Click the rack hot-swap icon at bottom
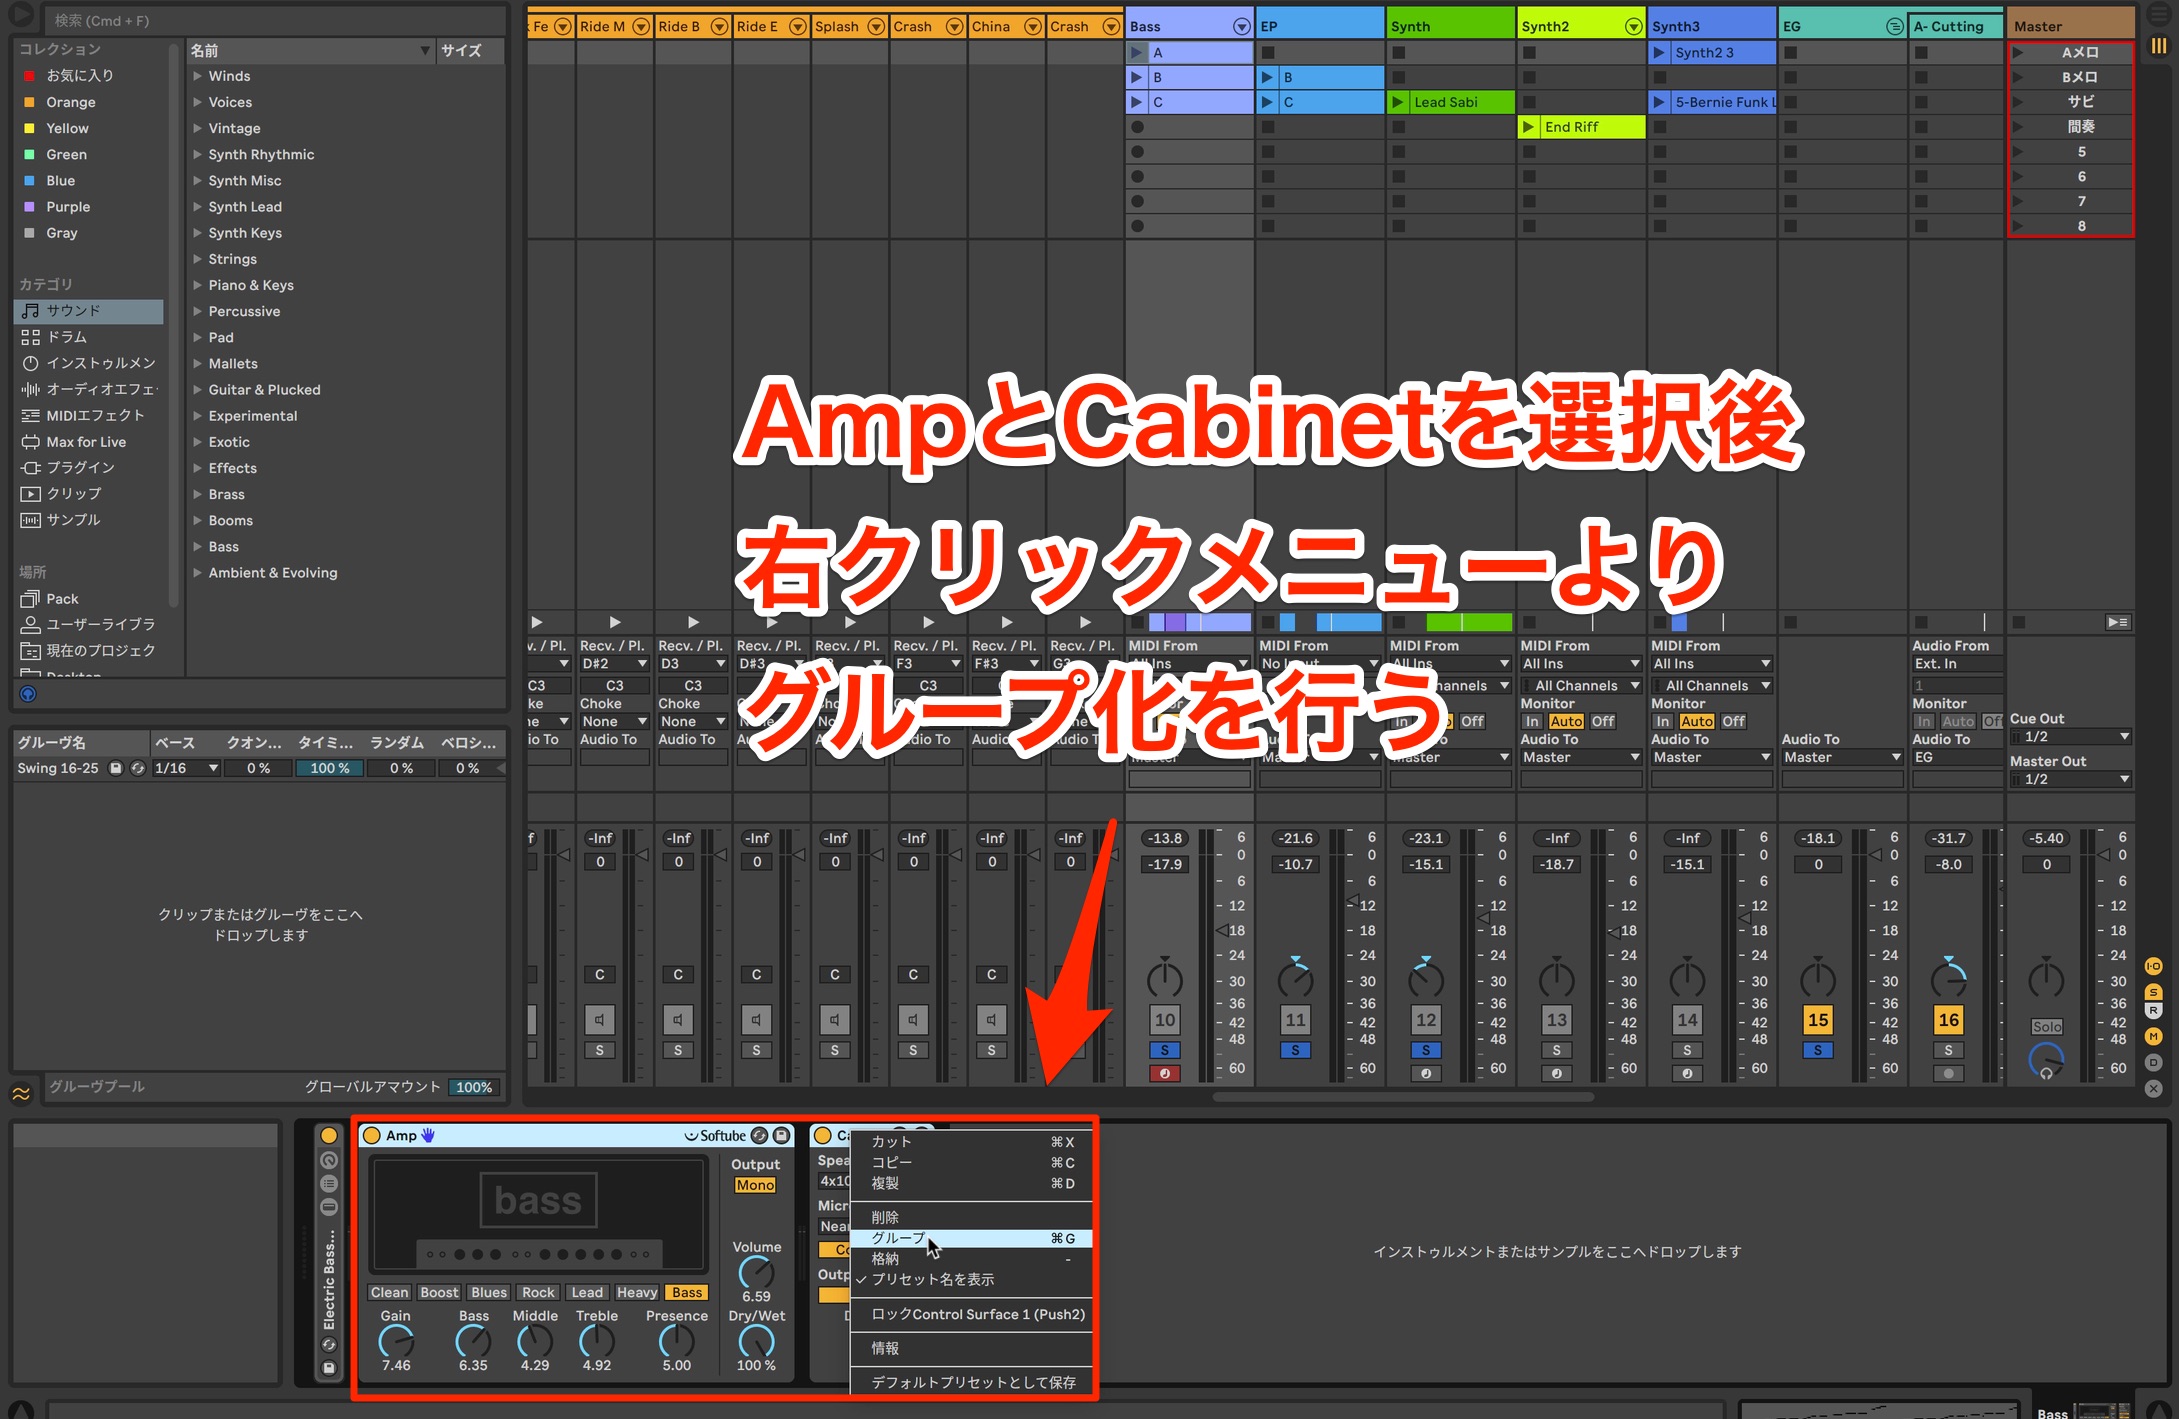Image resolution: width=2179 pixels, height=1419 pixels. tap(329, 1345)
